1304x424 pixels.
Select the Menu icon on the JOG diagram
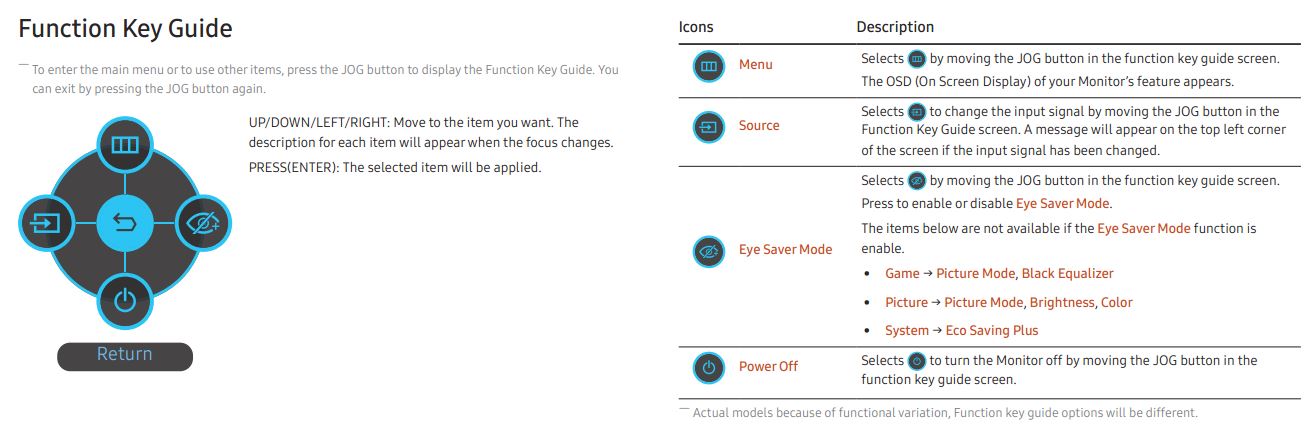(125, 145)
